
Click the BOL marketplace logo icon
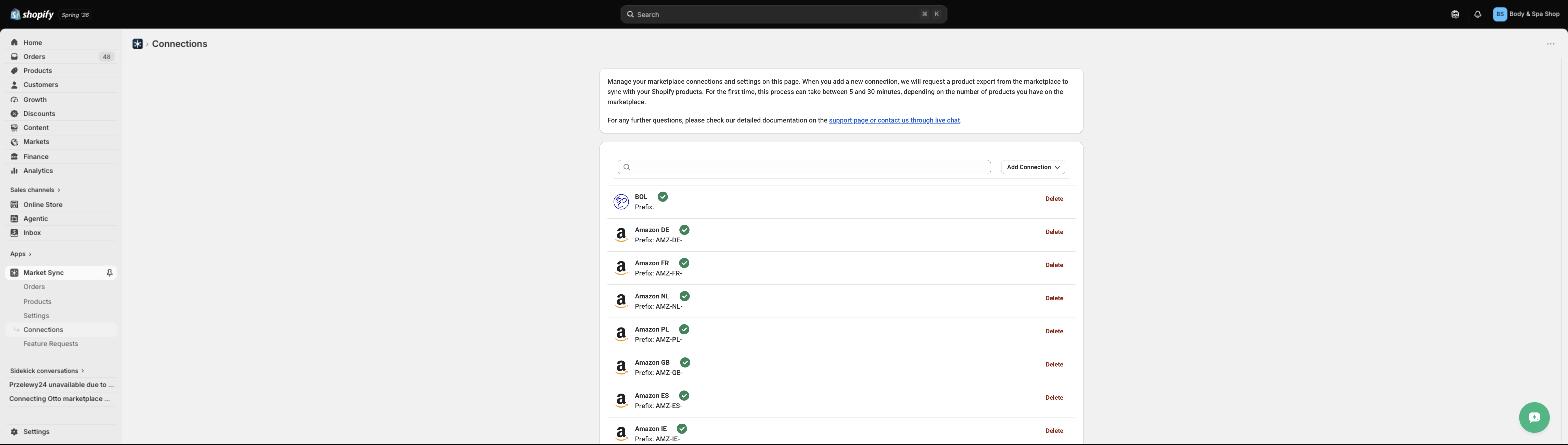[x=621, y=202]
